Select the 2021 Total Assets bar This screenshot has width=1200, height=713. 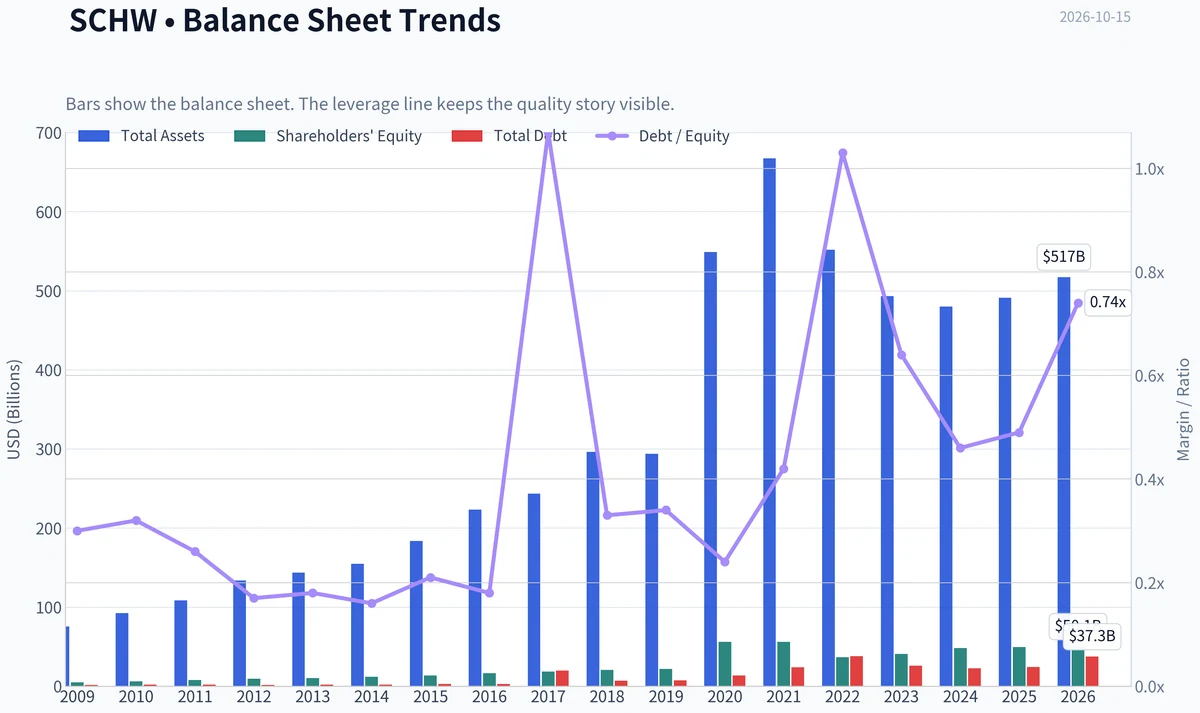click(770, 422)
